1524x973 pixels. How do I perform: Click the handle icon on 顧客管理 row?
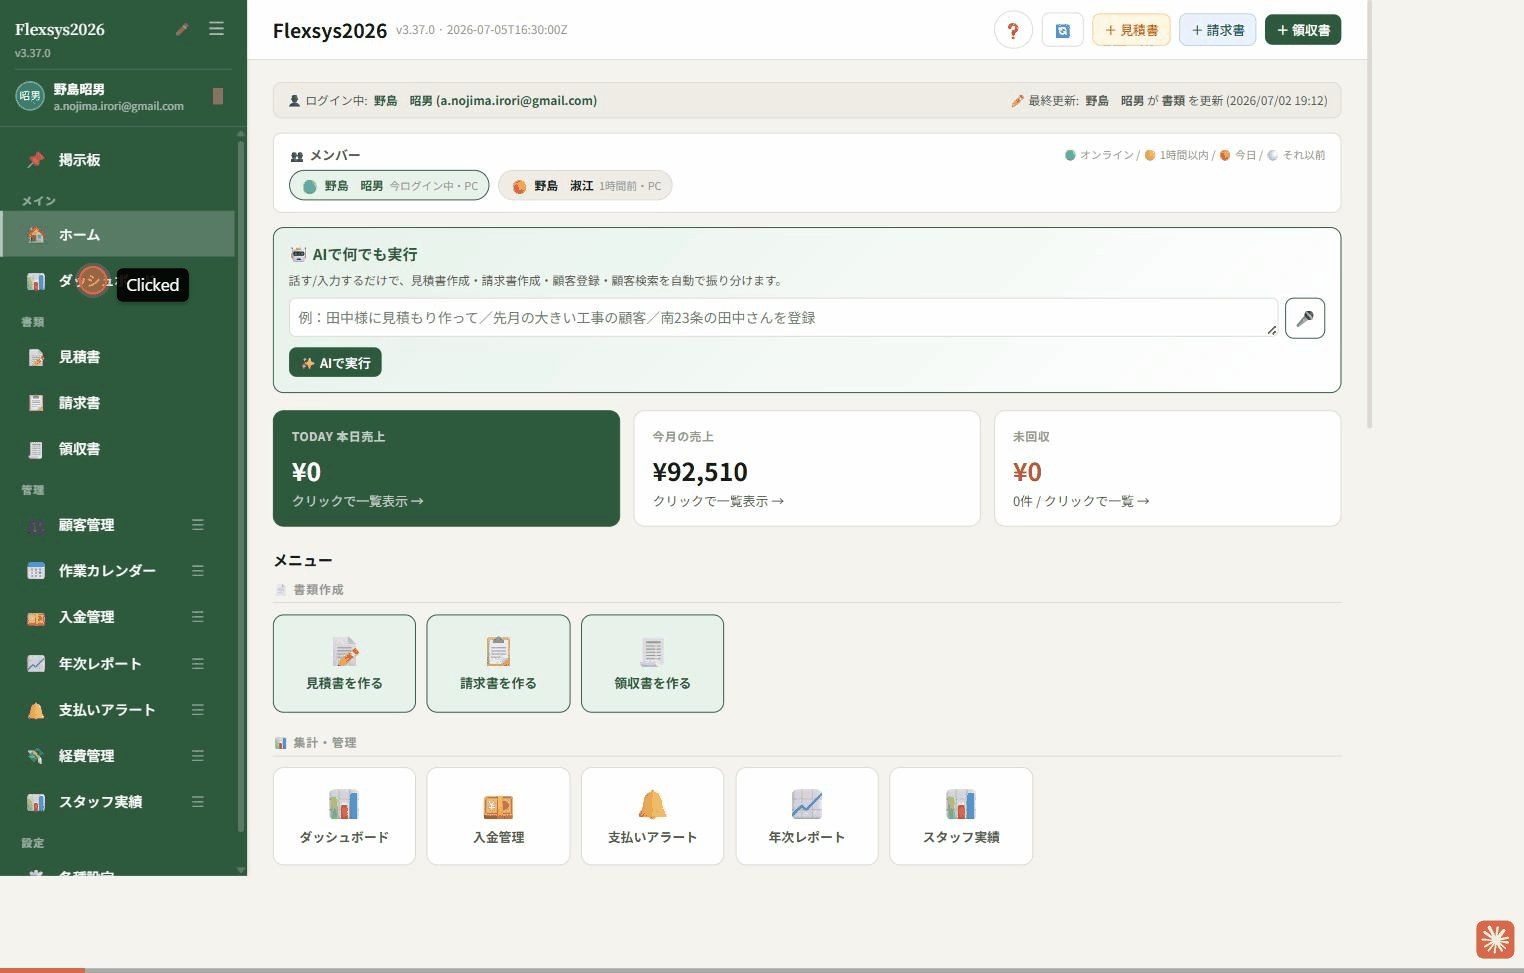click(x=198, y=525)
